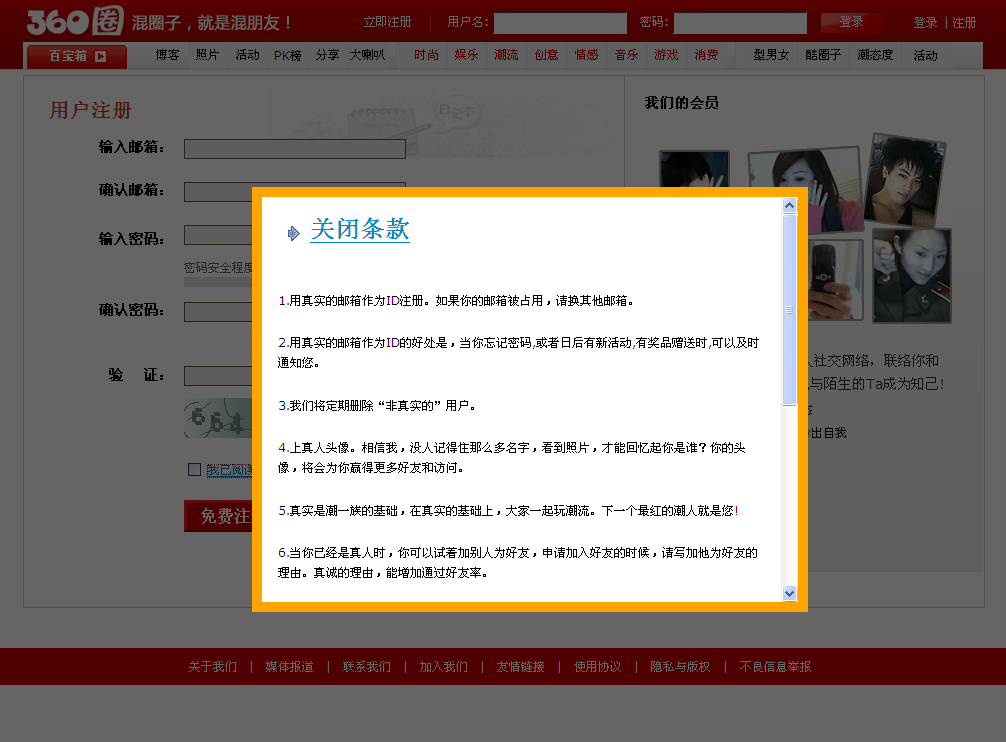This screenshot has width=1006, height=742.
Task: Click the footer 加入我们 link
Action: [443, 667]
